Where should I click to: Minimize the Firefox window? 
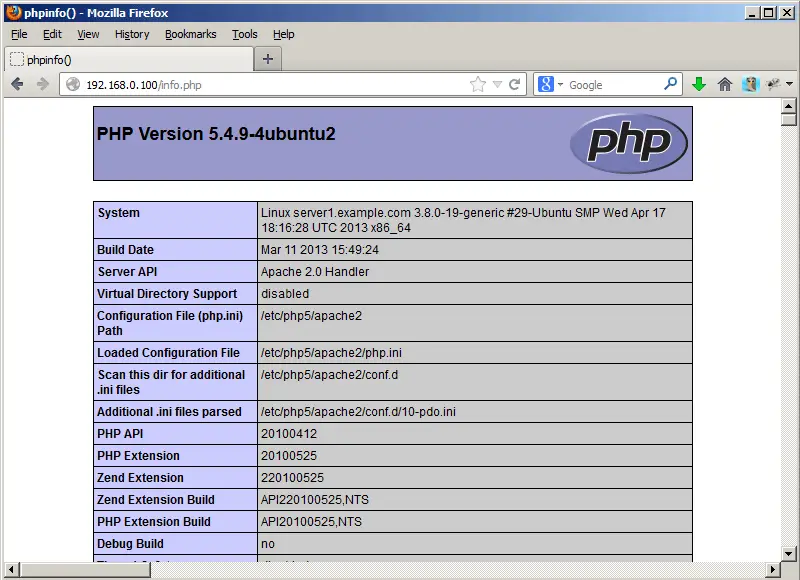click(x=751, y=13)
